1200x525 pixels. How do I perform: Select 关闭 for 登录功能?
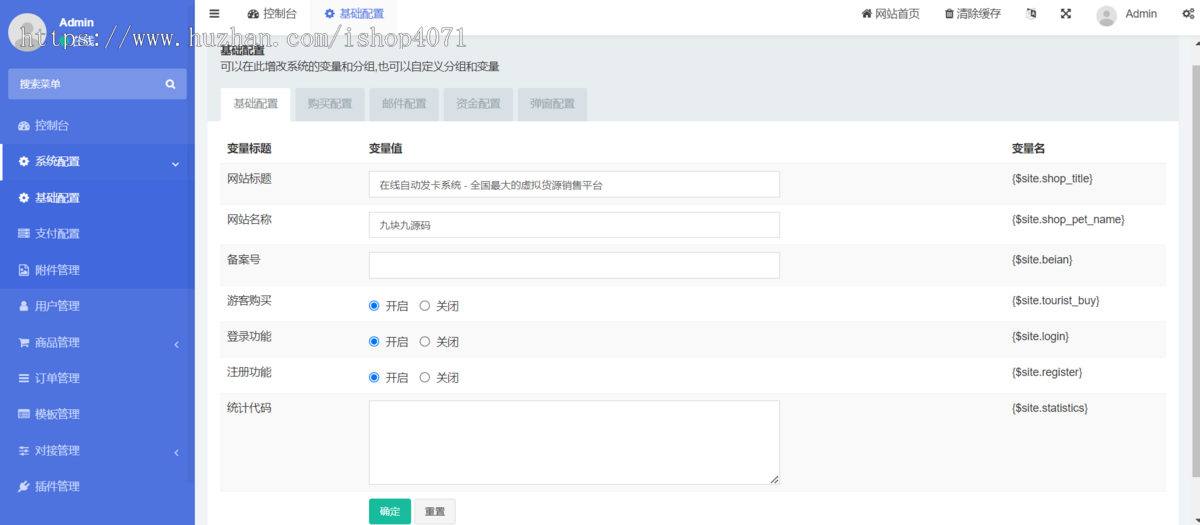pyautogui.click(x=425, y=342)
